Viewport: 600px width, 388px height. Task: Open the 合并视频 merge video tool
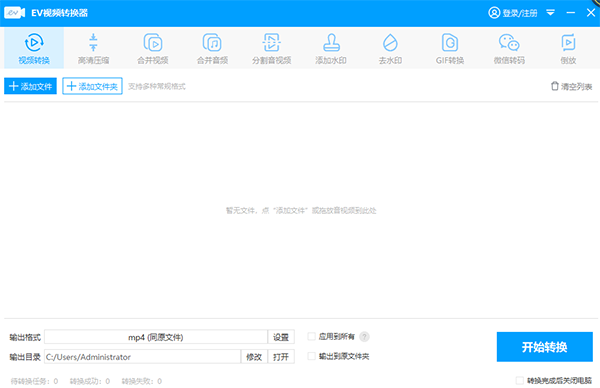[153, 48]
